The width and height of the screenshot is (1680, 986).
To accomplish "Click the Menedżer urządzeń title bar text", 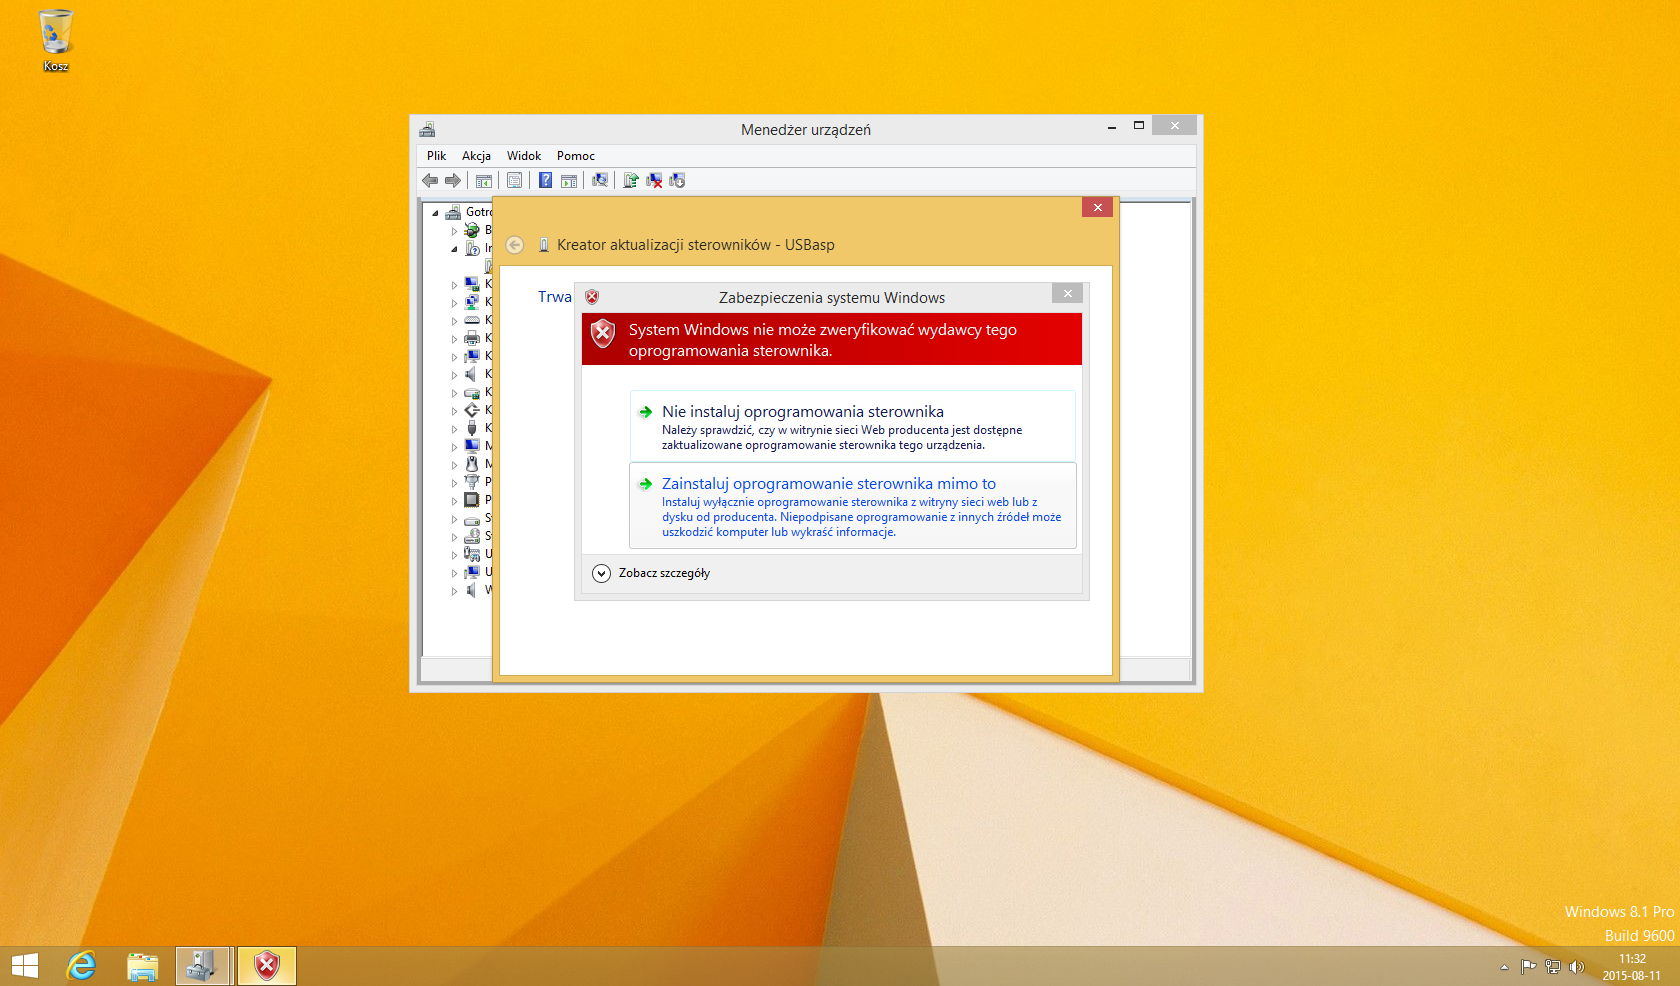I will [x=806, y=130].
